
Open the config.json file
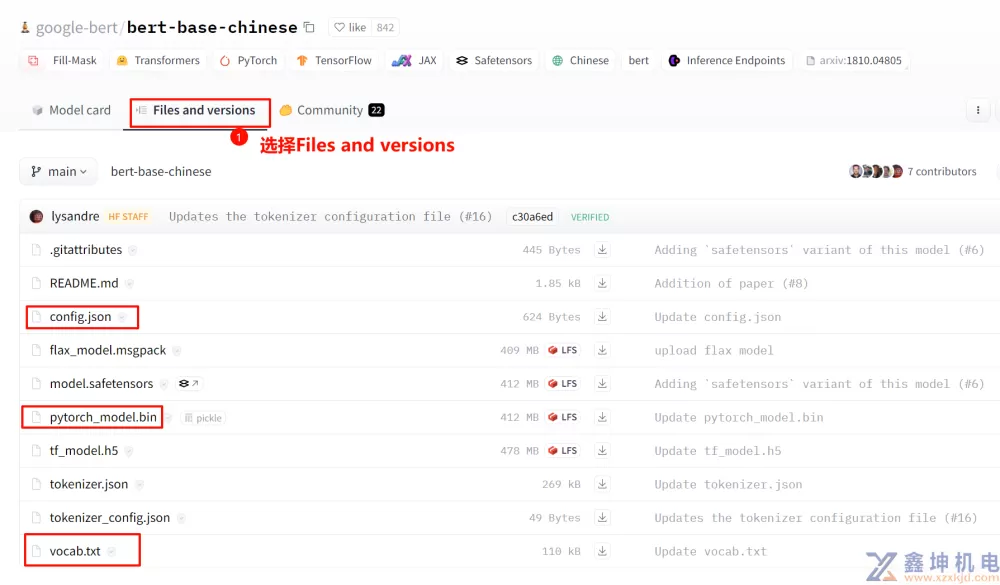point(80,317)
